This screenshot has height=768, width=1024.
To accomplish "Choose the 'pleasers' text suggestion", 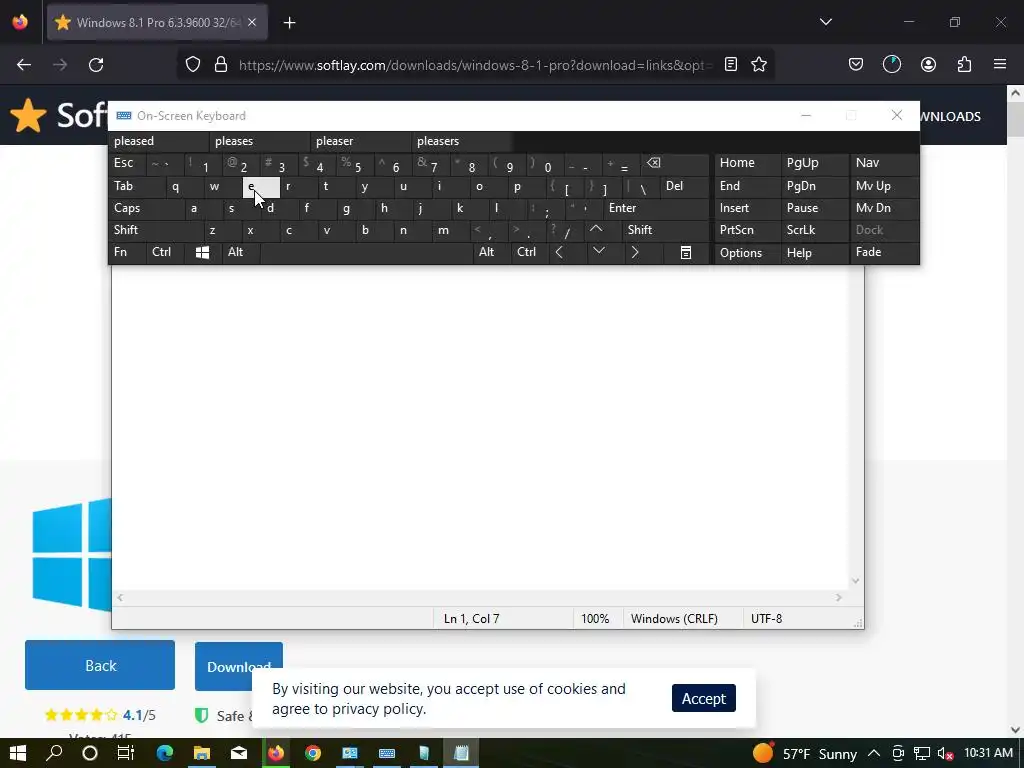I will pos(462,141).
